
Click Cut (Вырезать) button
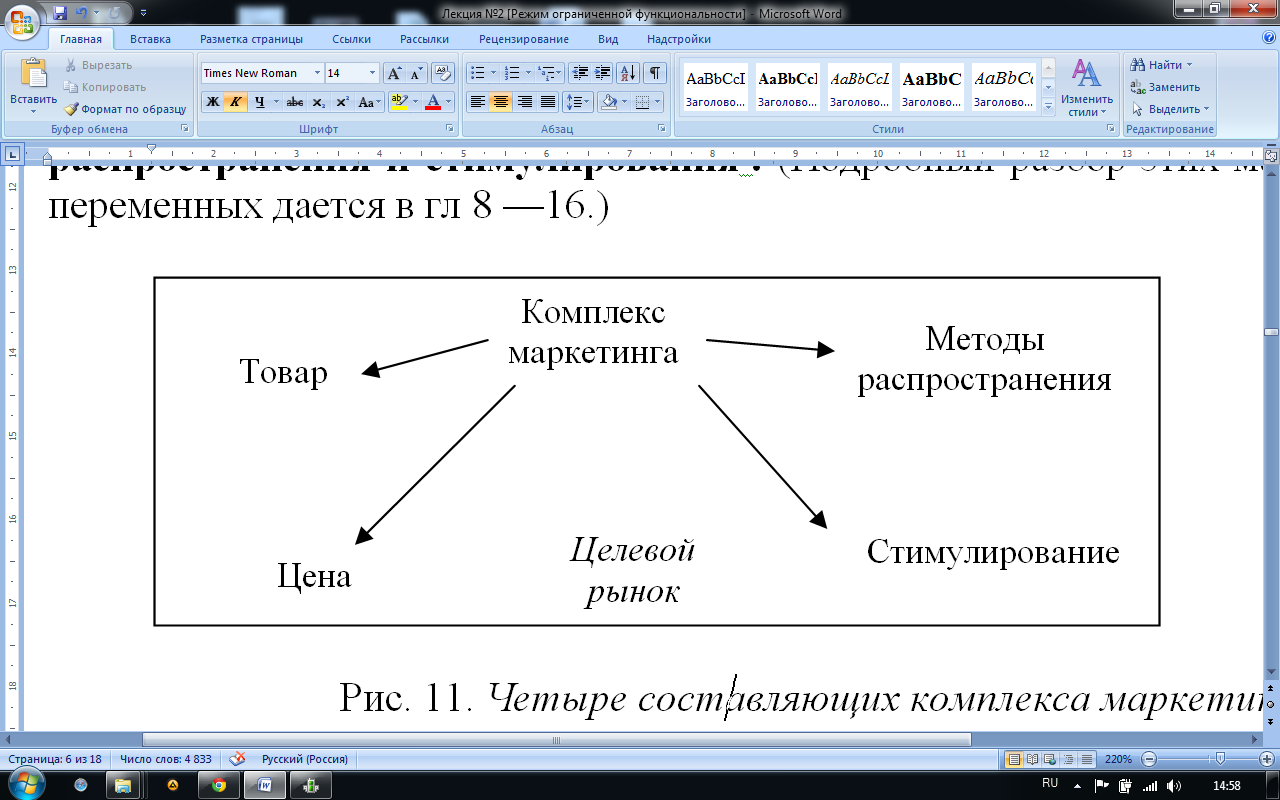click(x=98, y=65)
